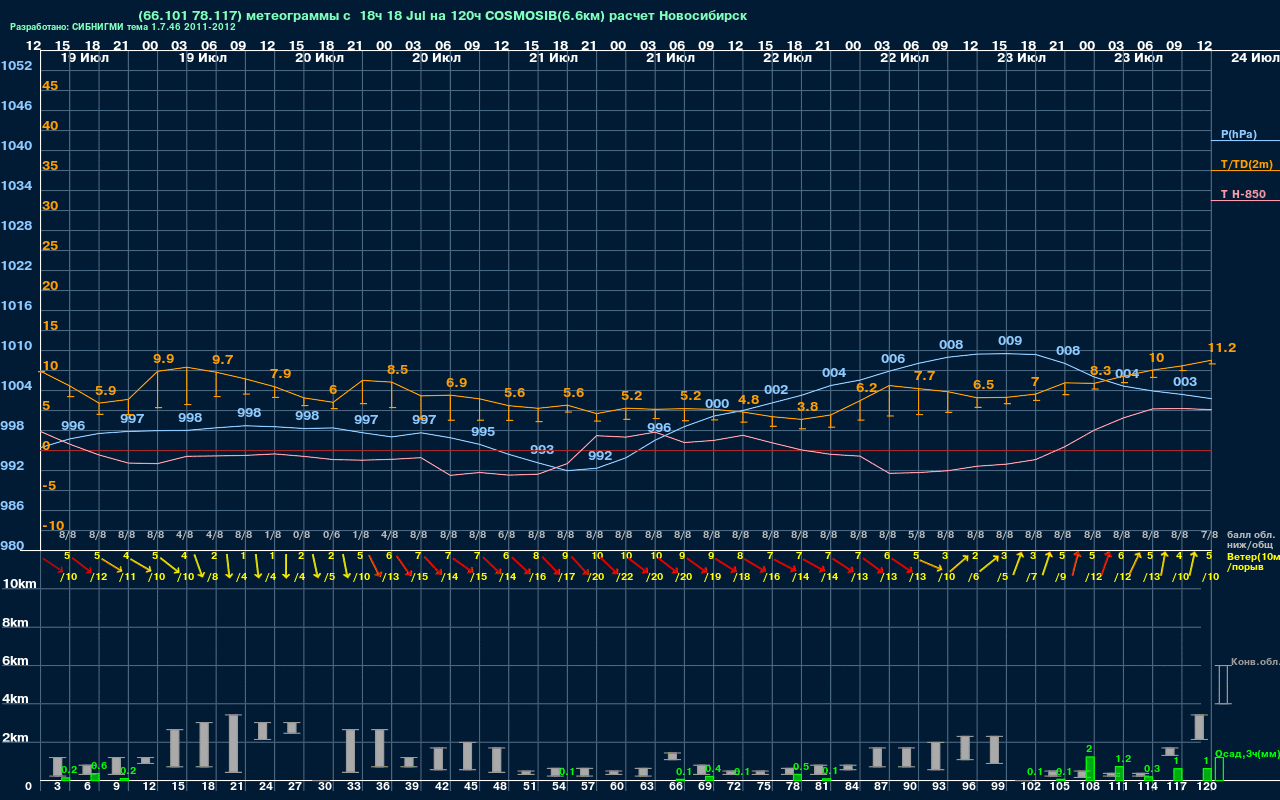Screen dimensions: 1280x800
Task: Click the 1046 pressure axis label
Action: (x=16, y=106)
